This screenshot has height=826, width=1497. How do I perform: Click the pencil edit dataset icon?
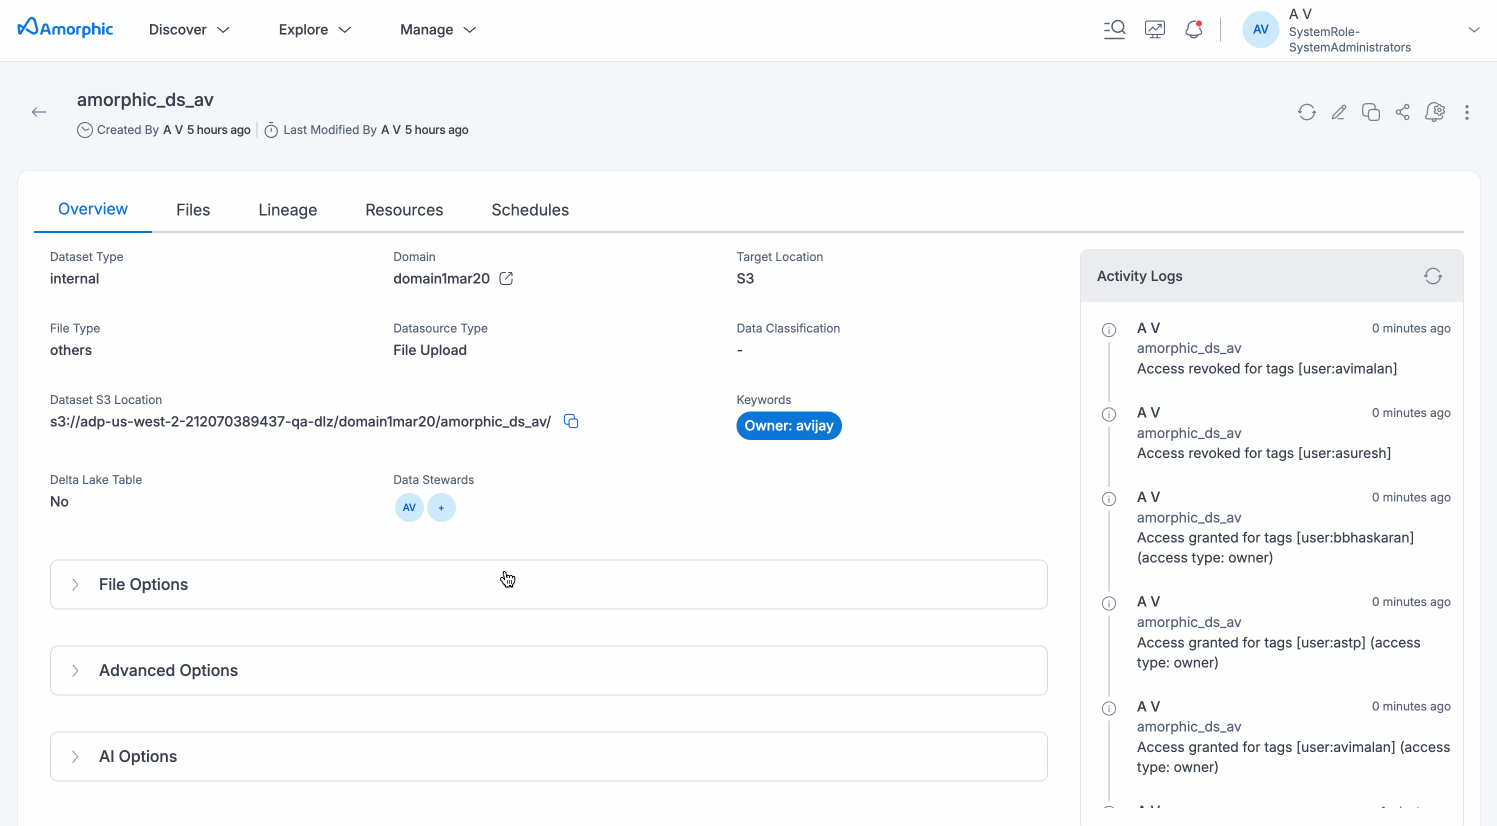[1338, 112]
